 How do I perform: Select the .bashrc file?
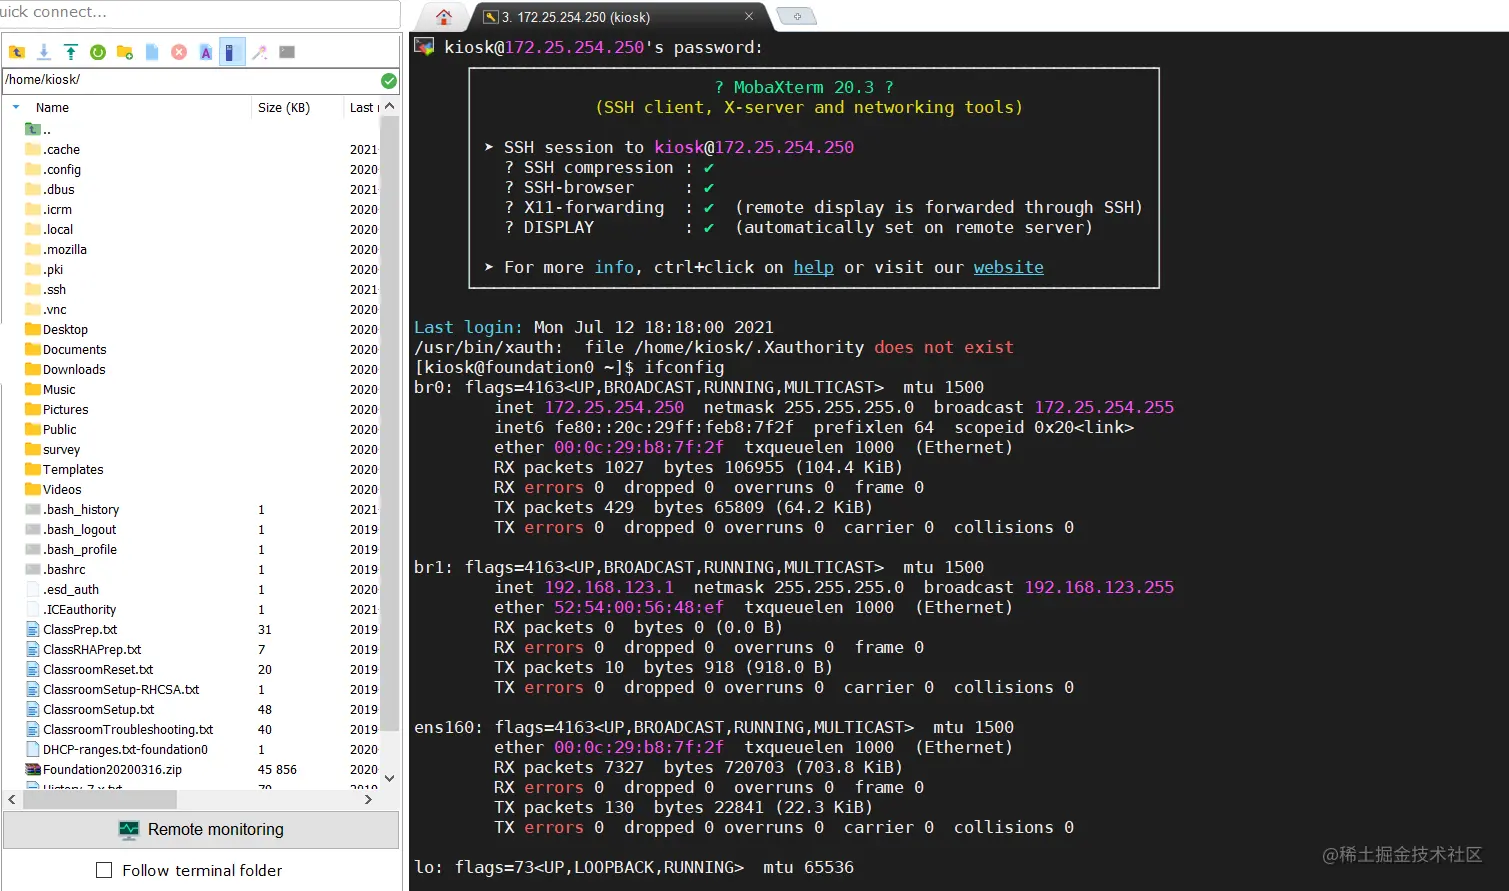click(55, 569)
